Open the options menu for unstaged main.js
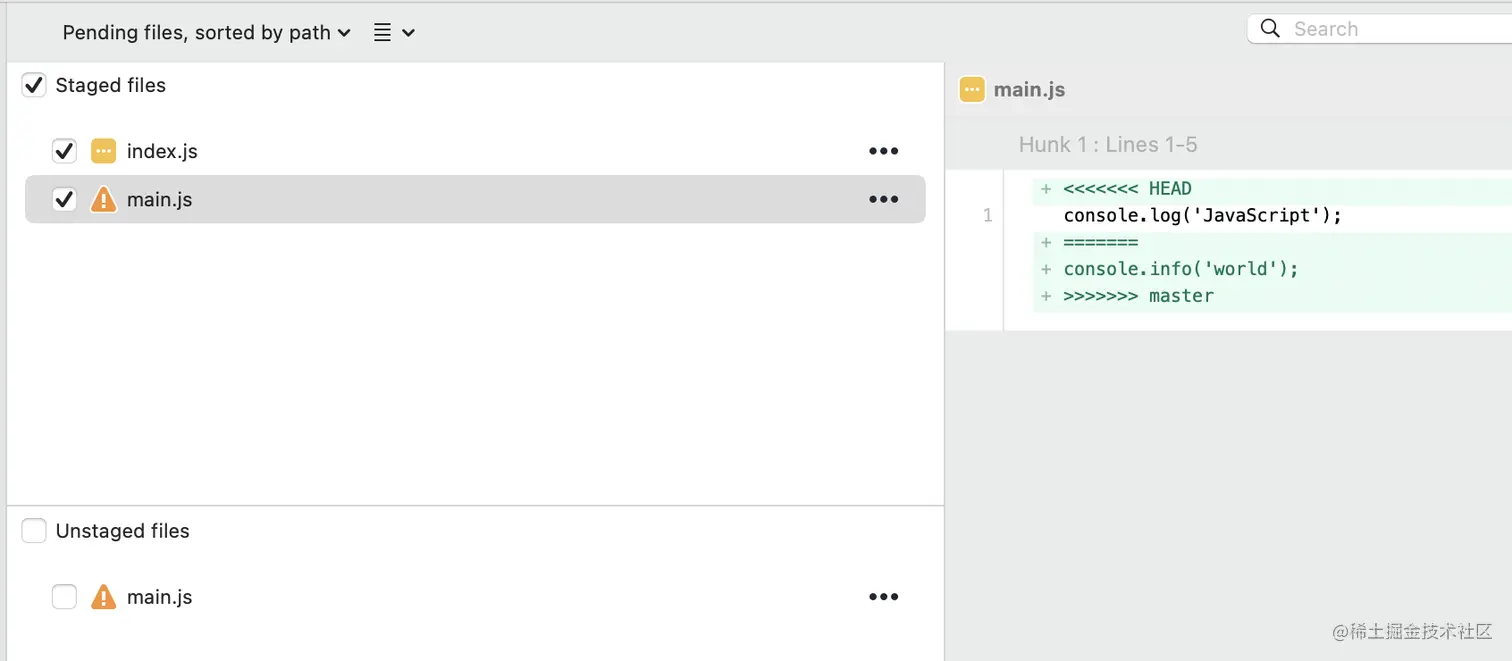 coord(884,596)
